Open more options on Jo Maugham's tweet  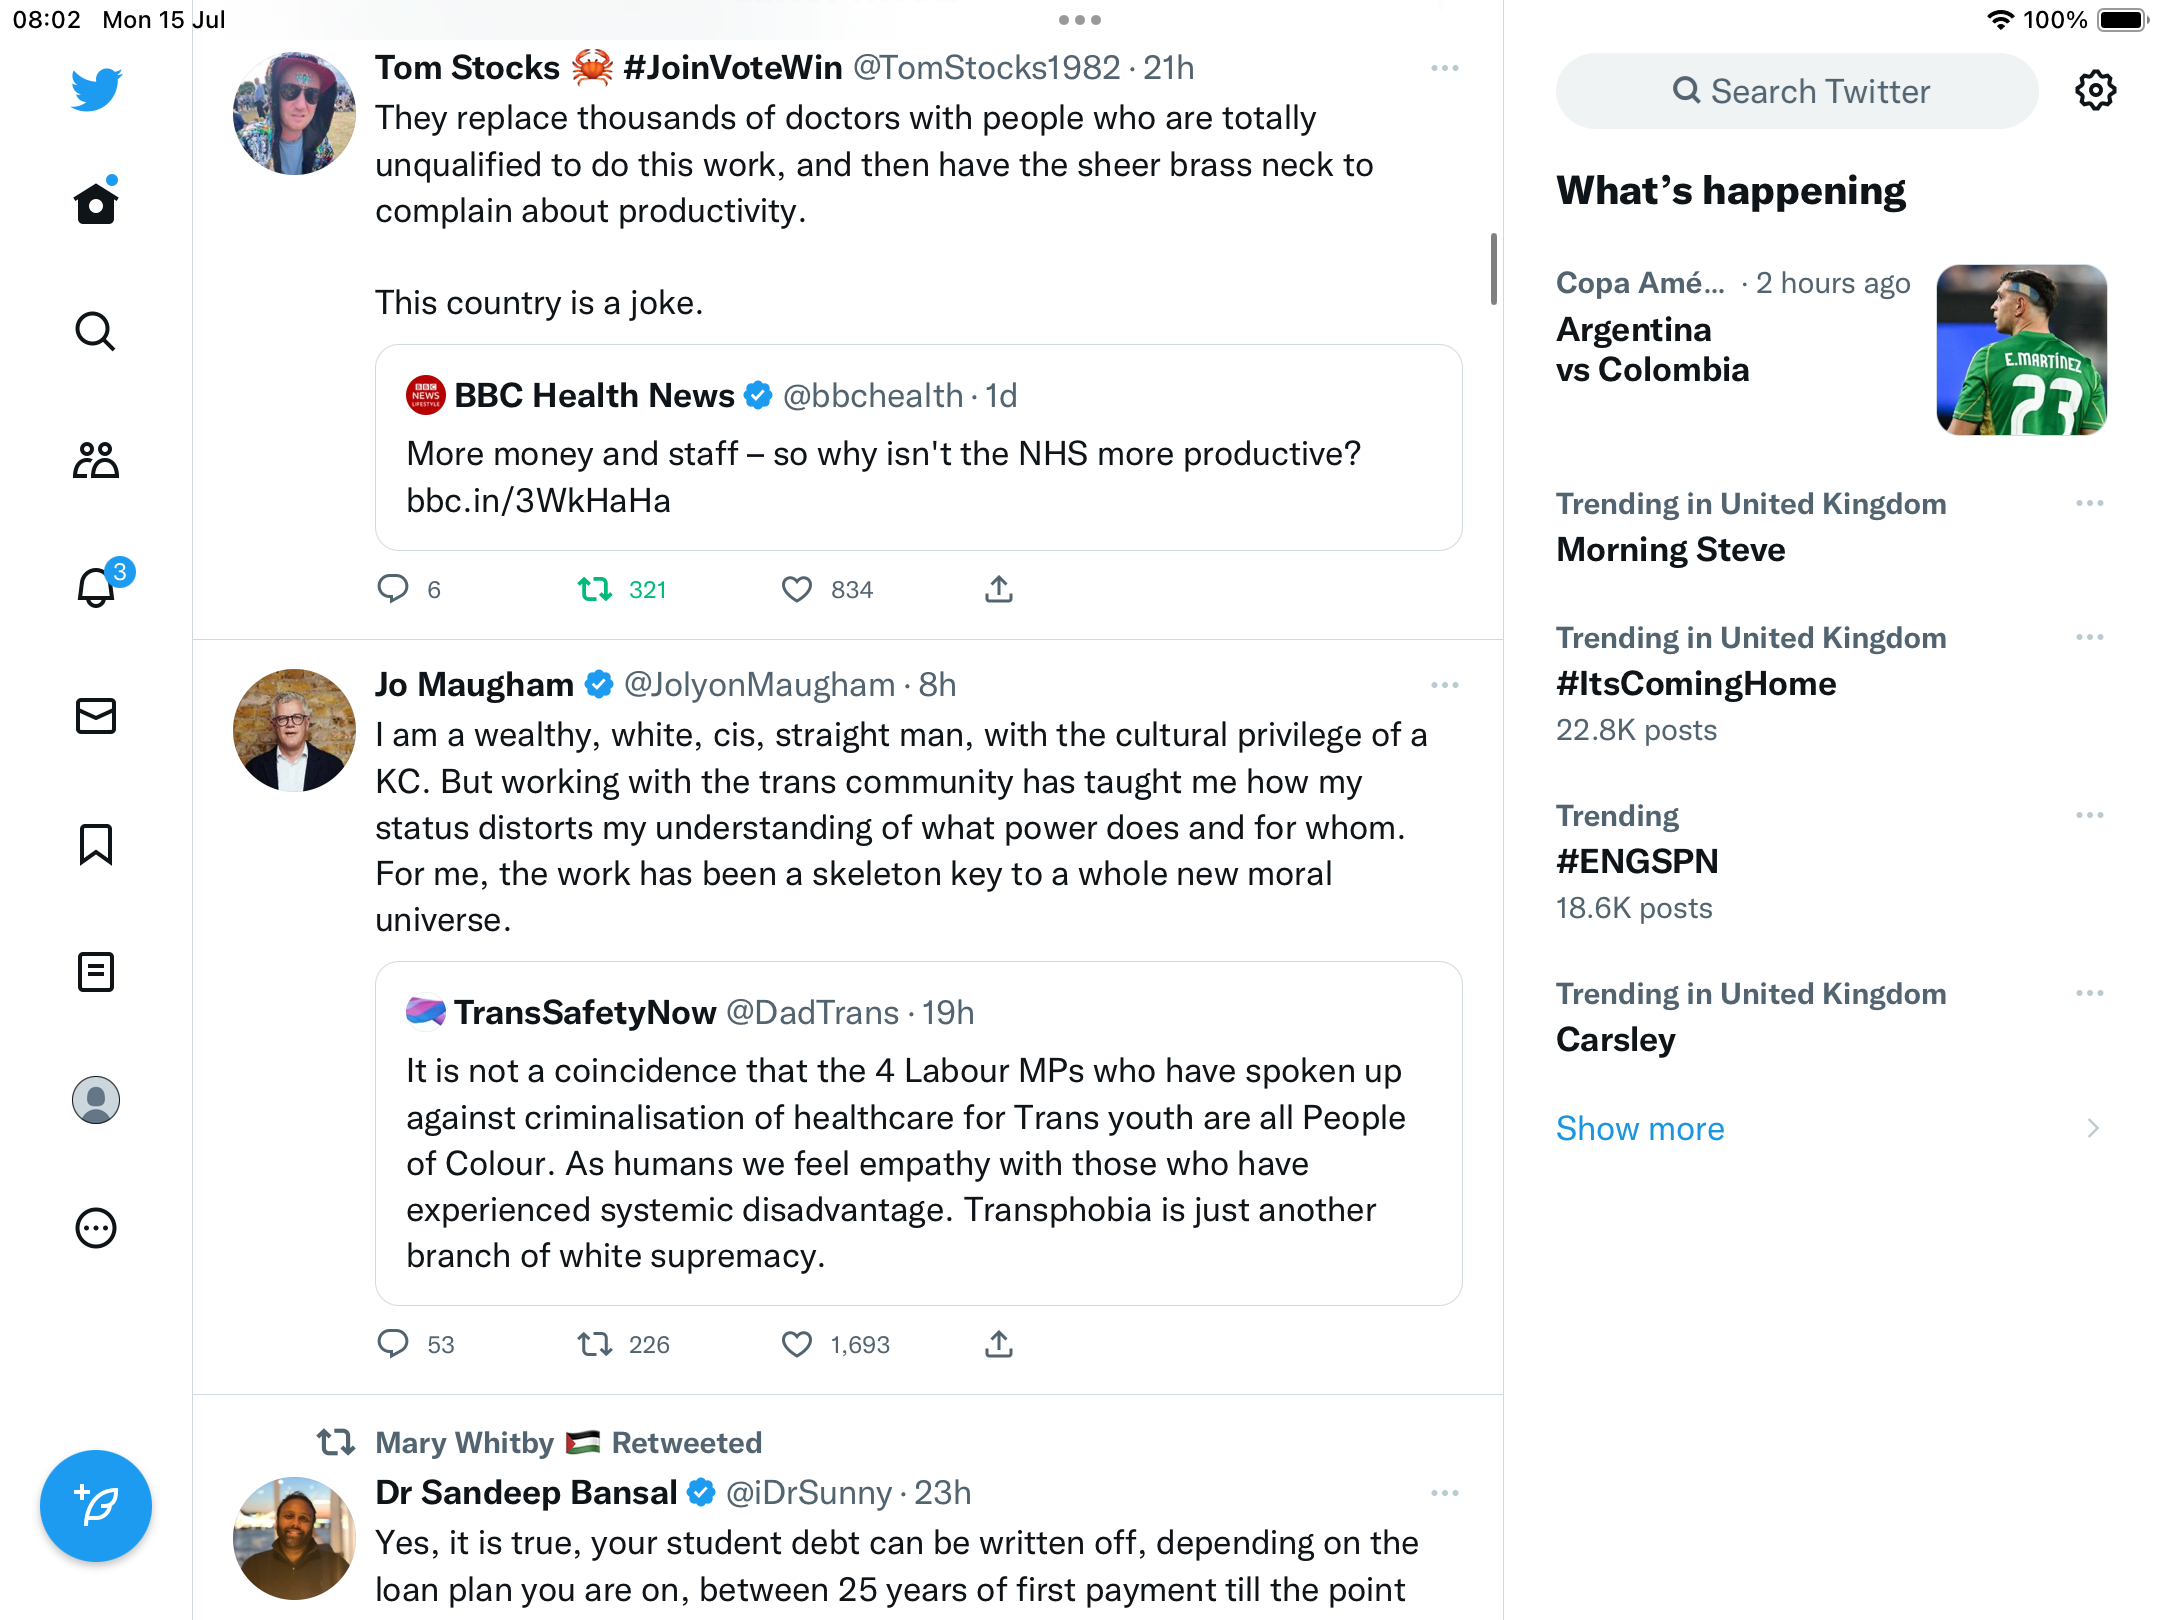[1444, 685]
